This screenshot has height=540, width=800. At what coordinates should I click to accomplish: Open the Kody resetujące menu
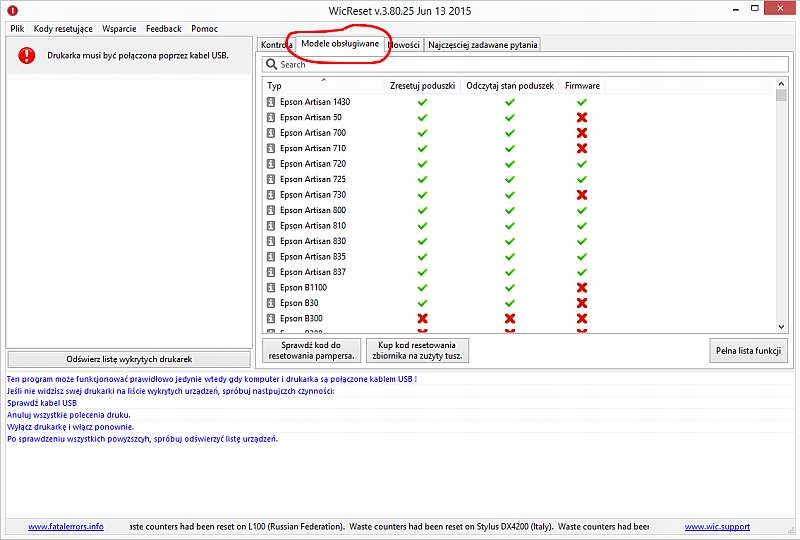pyautogui.click(x=63, y=29)
